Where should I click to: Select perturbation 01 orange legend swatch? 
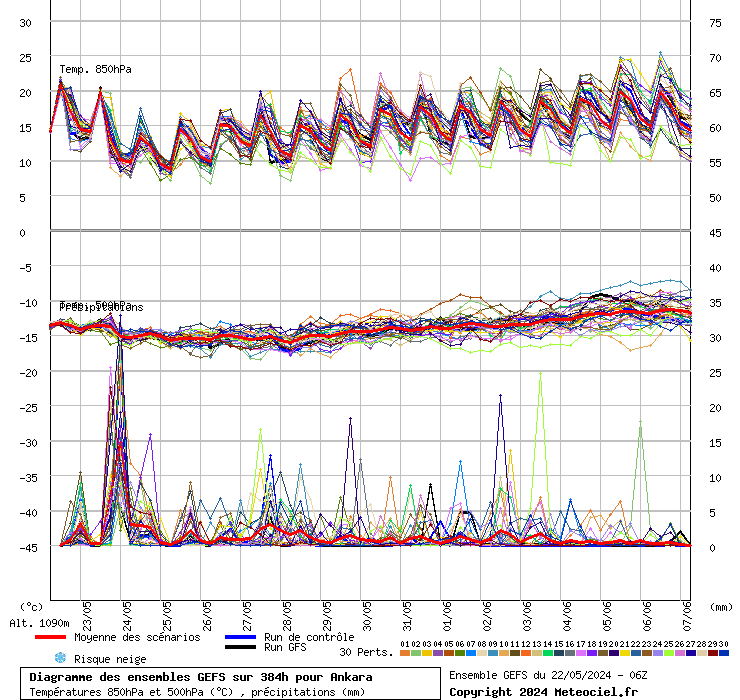[x=405, y=653]
